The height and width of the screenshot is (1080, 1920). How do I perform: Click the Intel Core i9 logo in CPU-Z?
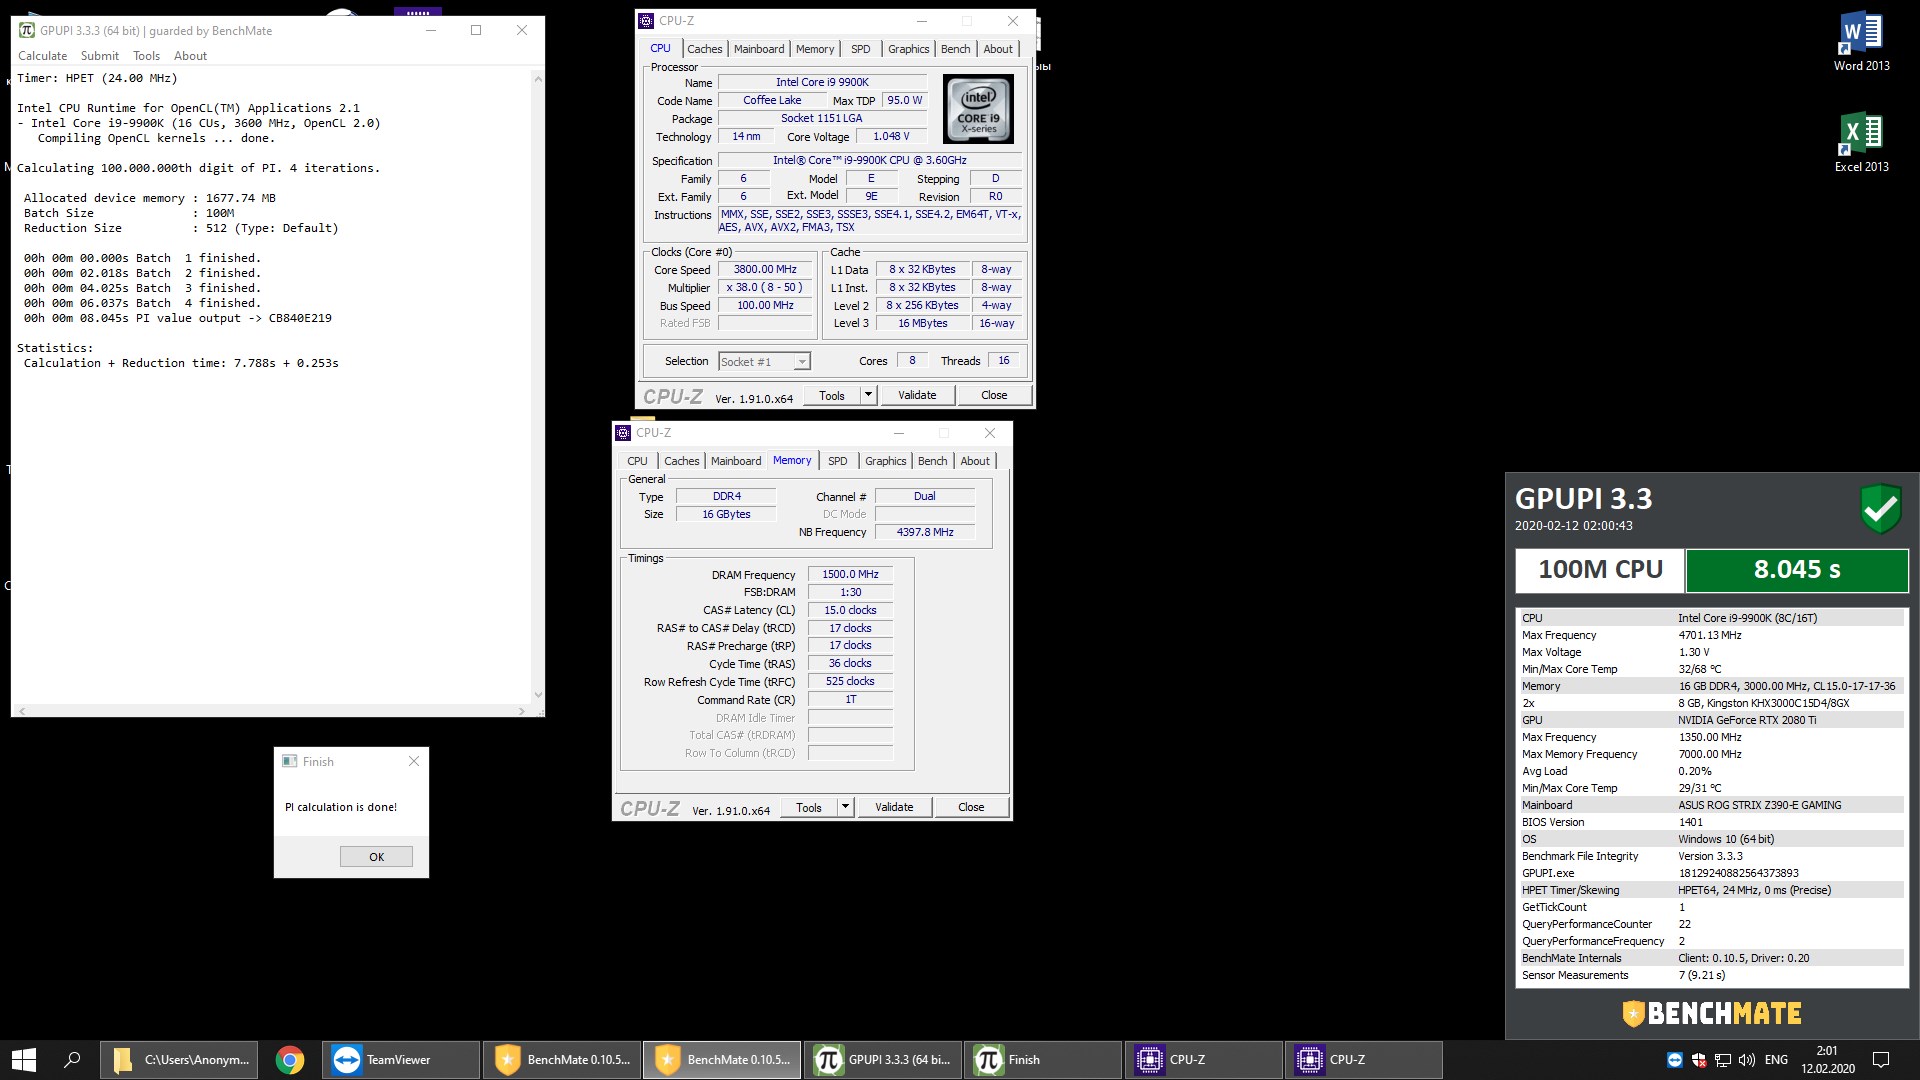pyautogui.click(x=978, y=109)
